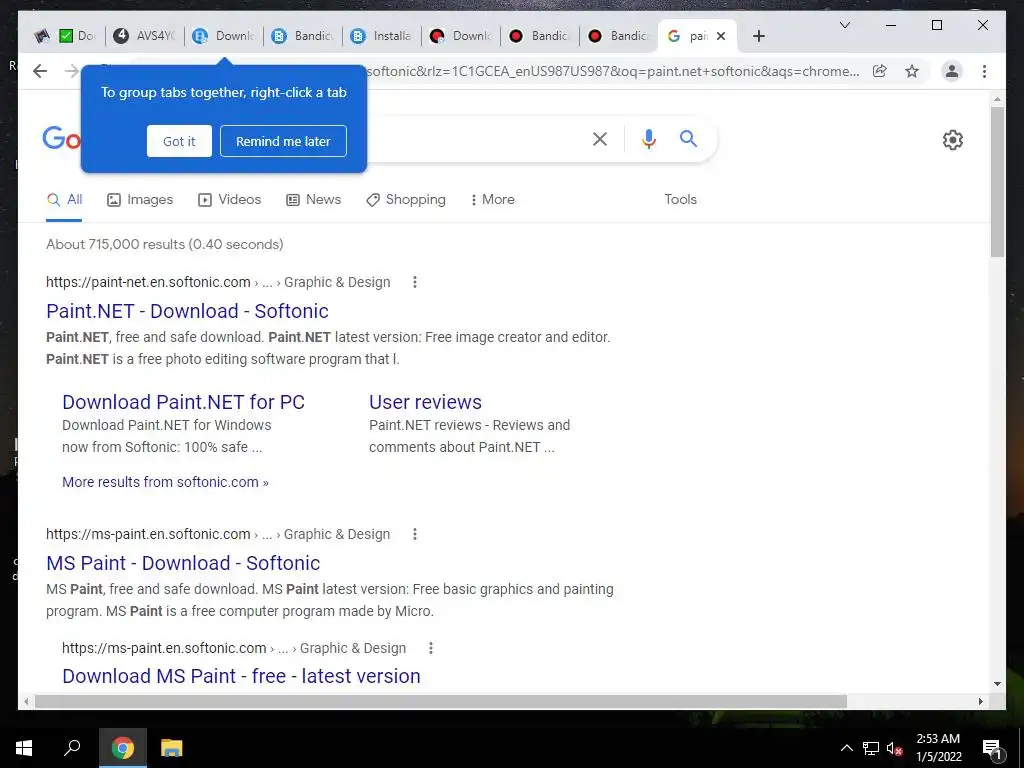Open MS Paint - Download - Softonic result
1024x768 pixels.
183,563
